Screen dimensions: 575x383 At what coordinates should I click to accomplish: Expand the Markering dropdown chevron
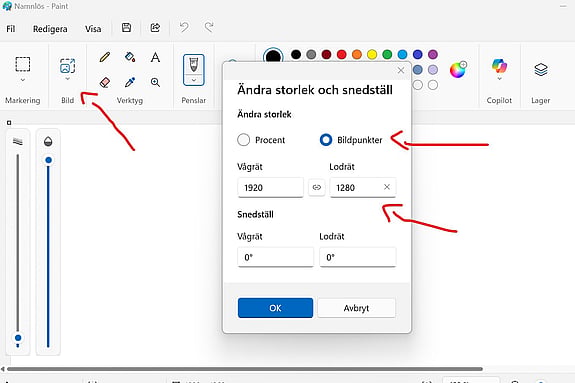pyautogui.click(x=23, y=80)
